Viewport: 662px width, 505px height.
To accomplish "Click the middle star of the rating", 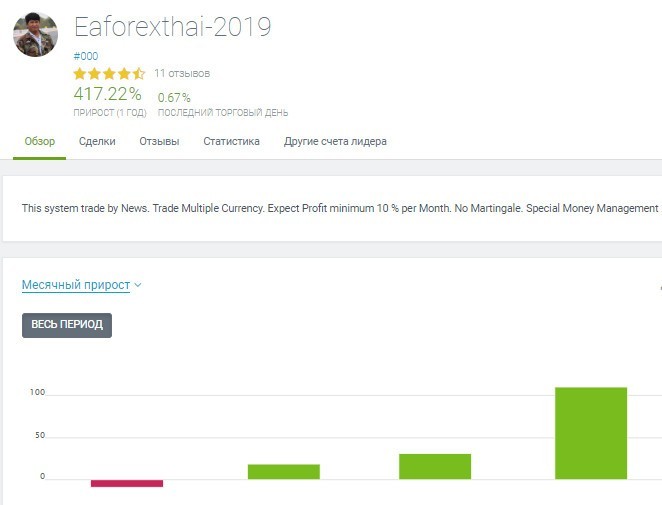I will click(110, 74).
